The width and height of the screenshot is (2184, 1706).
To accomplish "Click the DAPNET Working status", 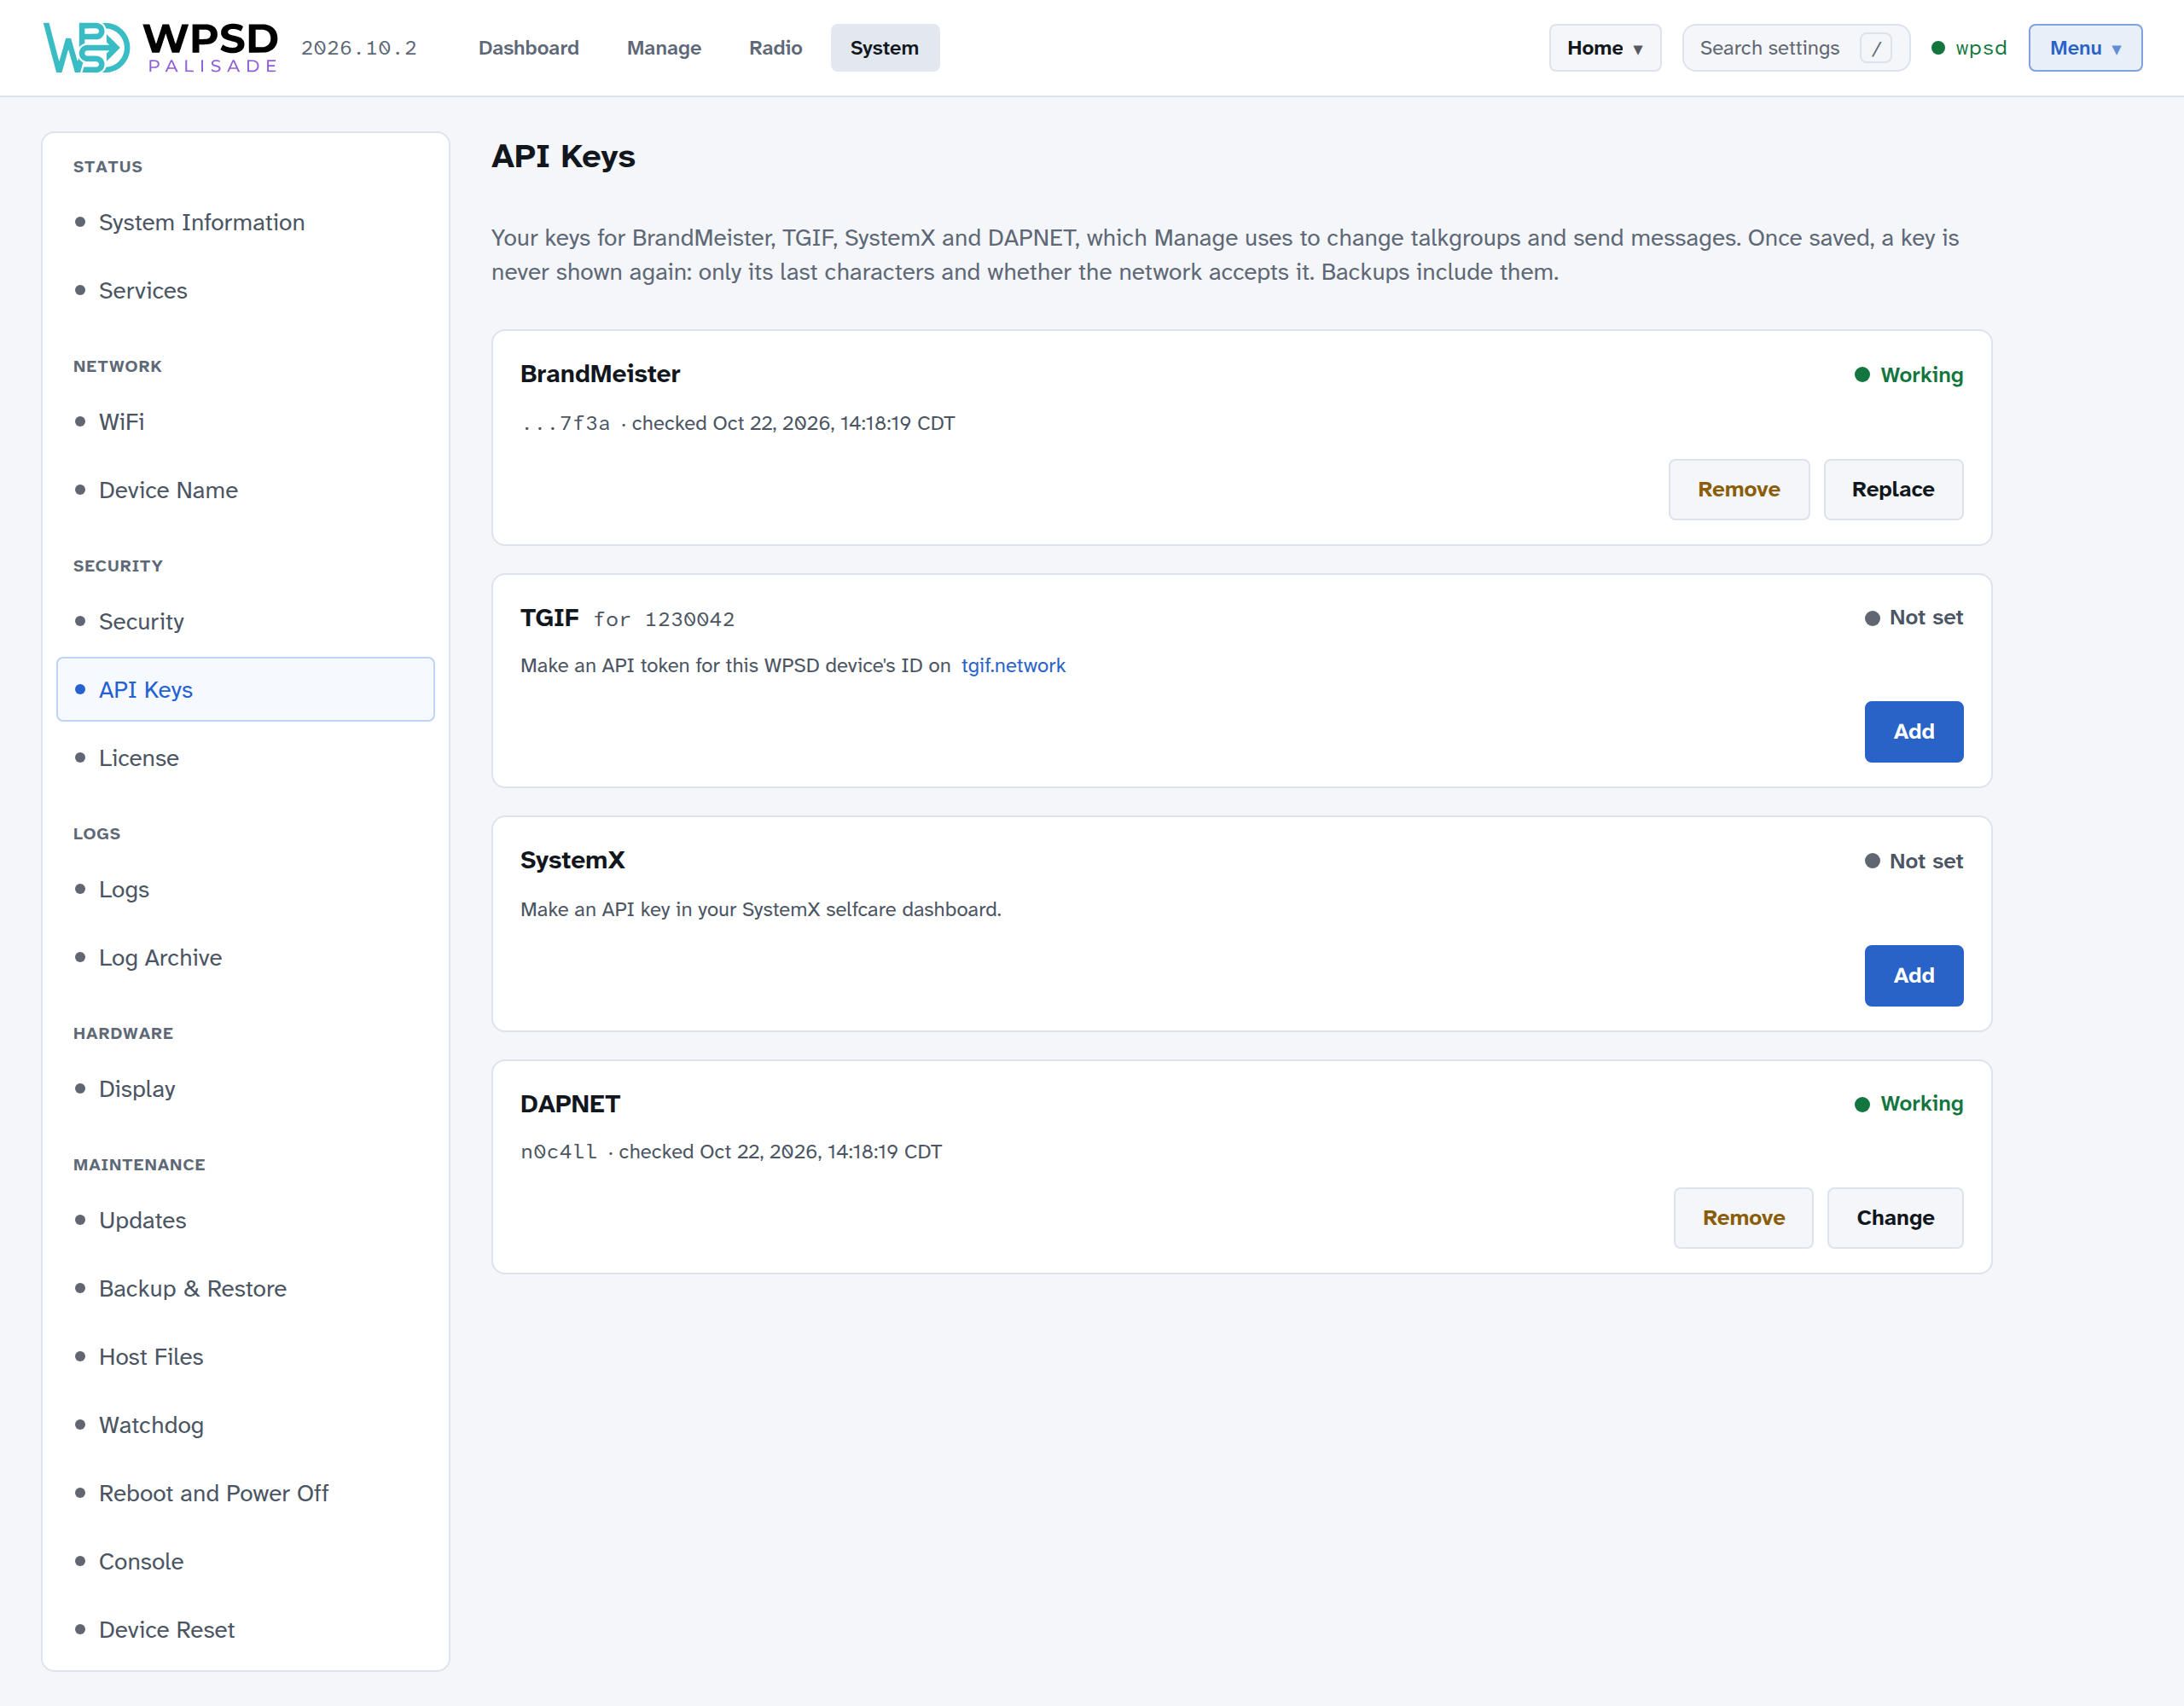I will pyautogui.click(x=1908, y=1103).
